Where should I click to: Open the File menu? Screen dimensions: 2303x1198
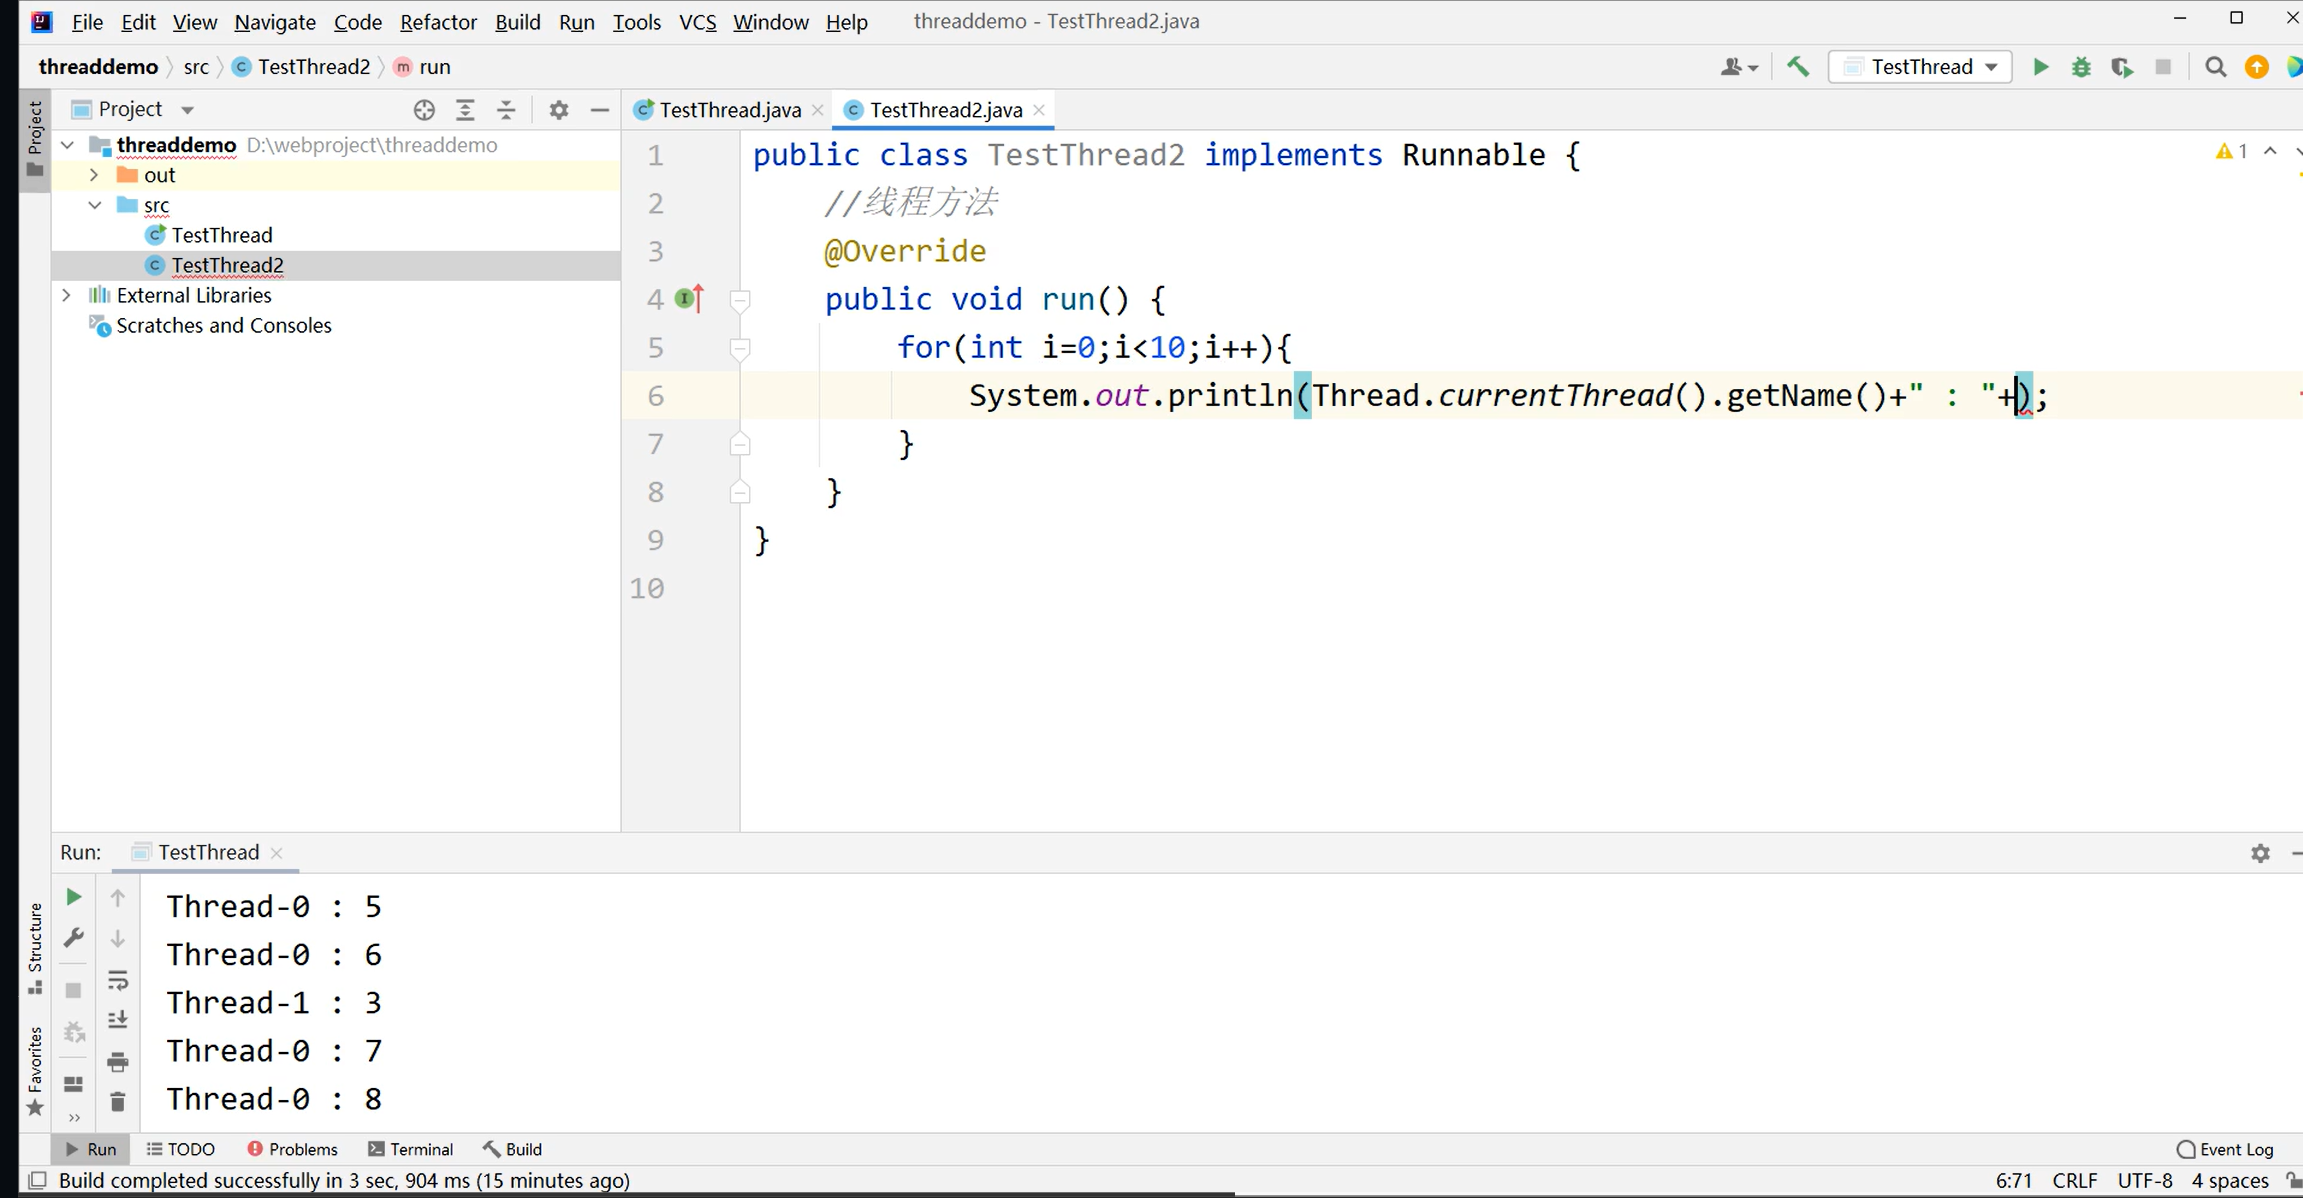pyautogui.click(x=87, y=22)
